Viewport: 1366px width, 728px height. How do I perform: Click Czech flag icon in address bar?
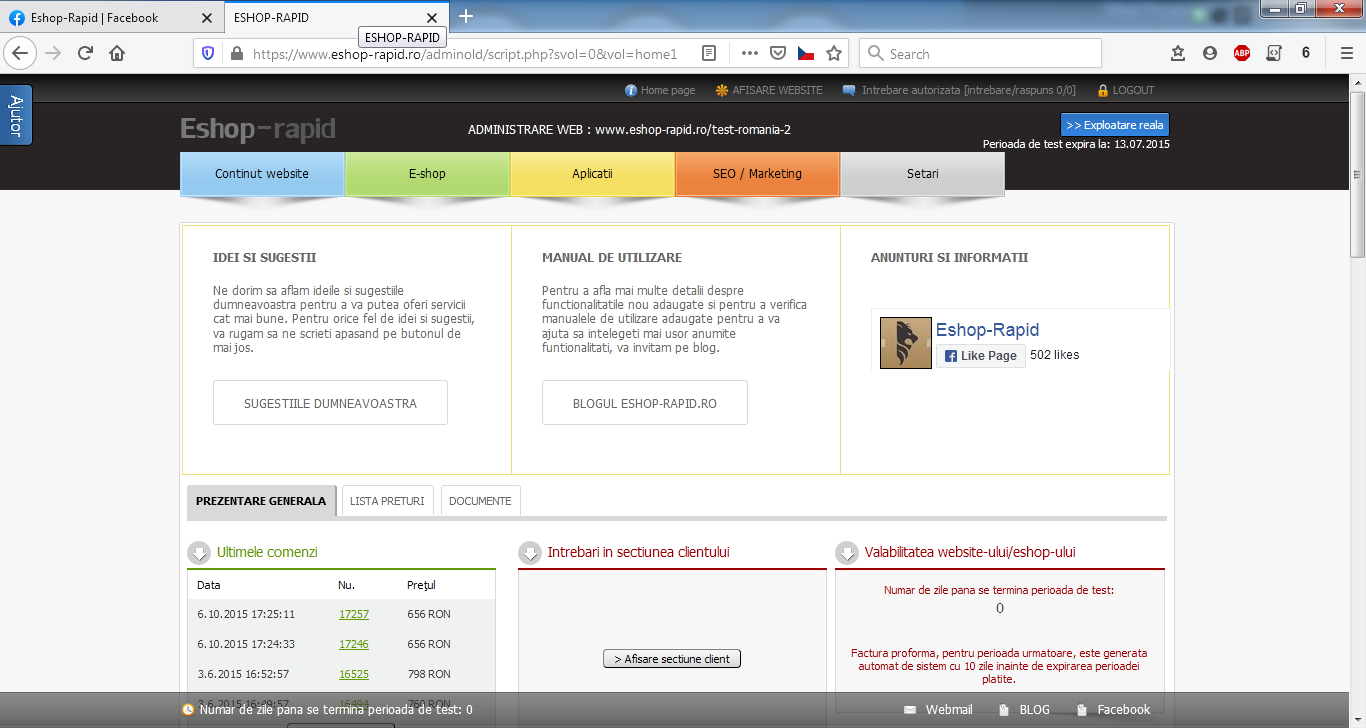(805, 54)
